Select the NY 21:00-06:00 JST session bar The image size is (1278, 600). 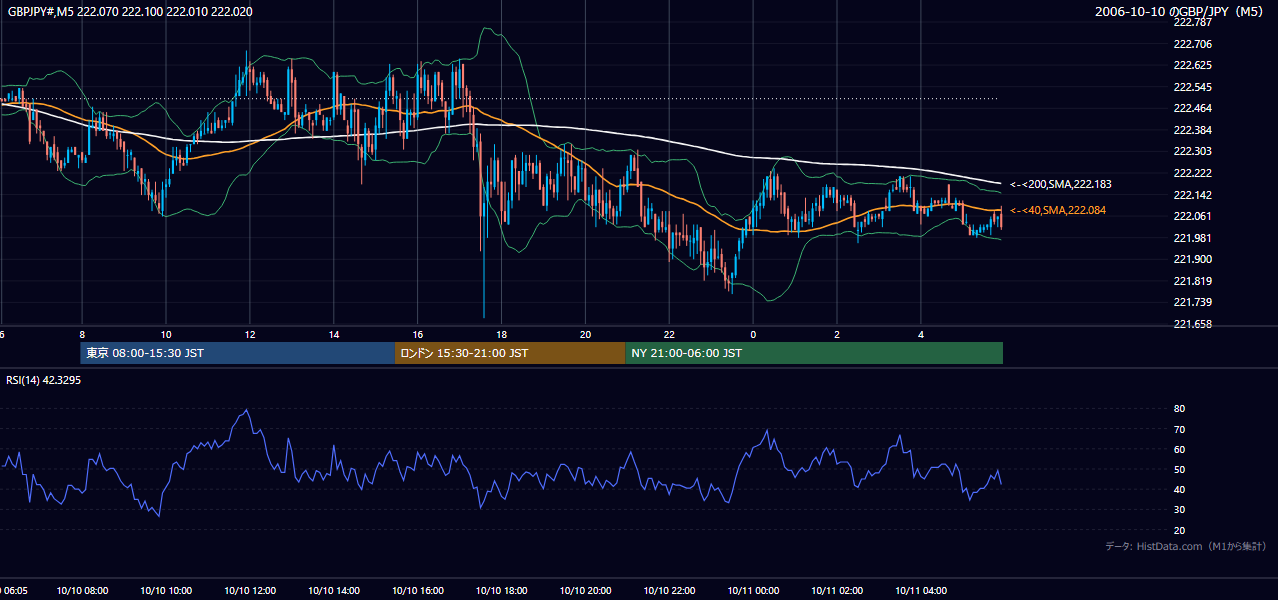point(814,353)
